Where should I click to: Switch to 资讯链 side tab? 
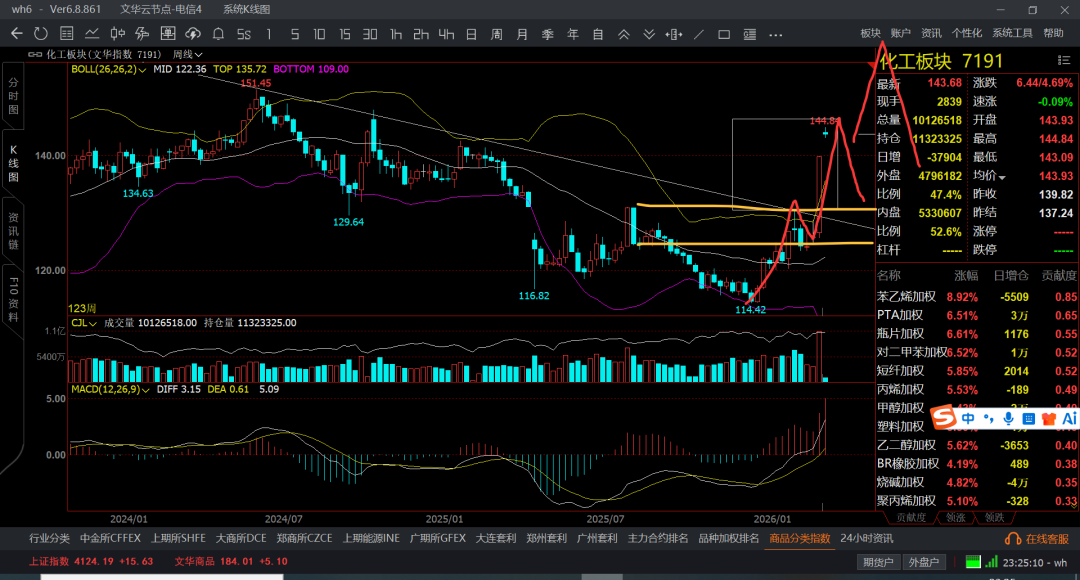[13, 231]
